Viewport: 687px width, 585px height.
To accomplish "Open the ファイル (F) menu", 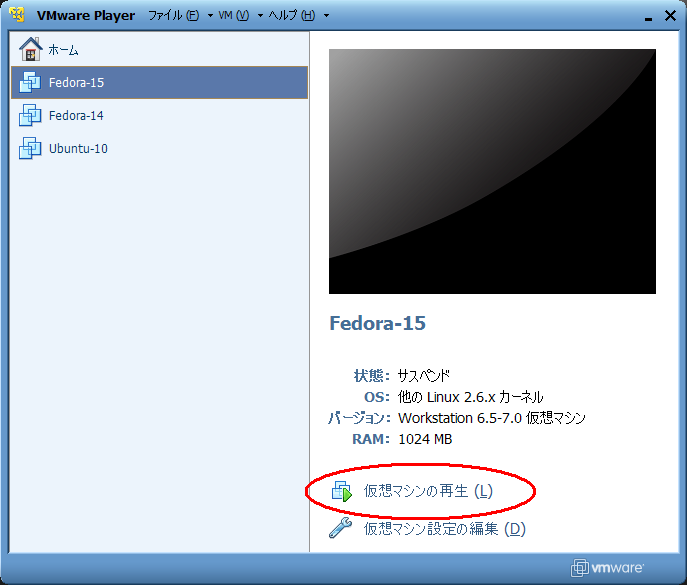I will click(174, 15).
